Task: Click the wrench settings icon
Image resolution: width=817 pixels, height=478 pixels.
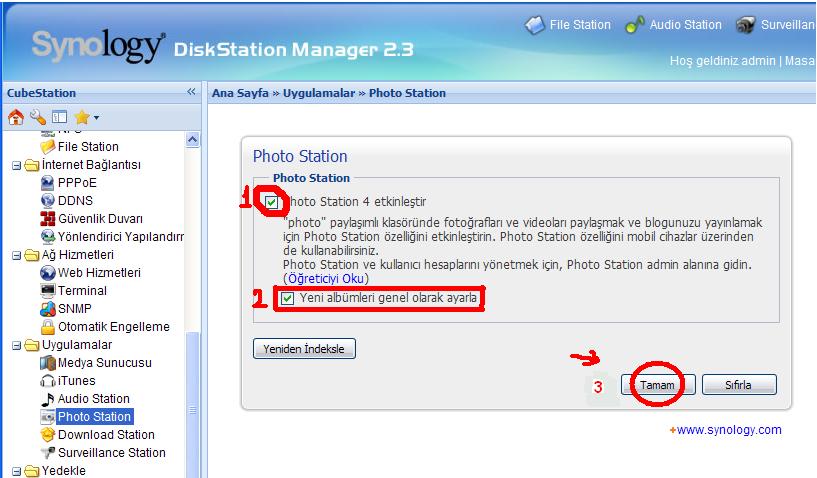Action: pyautogui.click(x=37, y=117)
